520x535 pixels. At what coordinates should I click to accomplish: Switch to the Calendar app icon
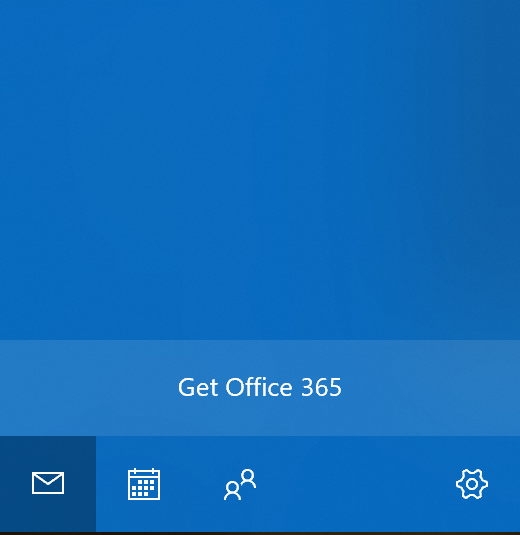pyautogui.click(x=144, y=484)
